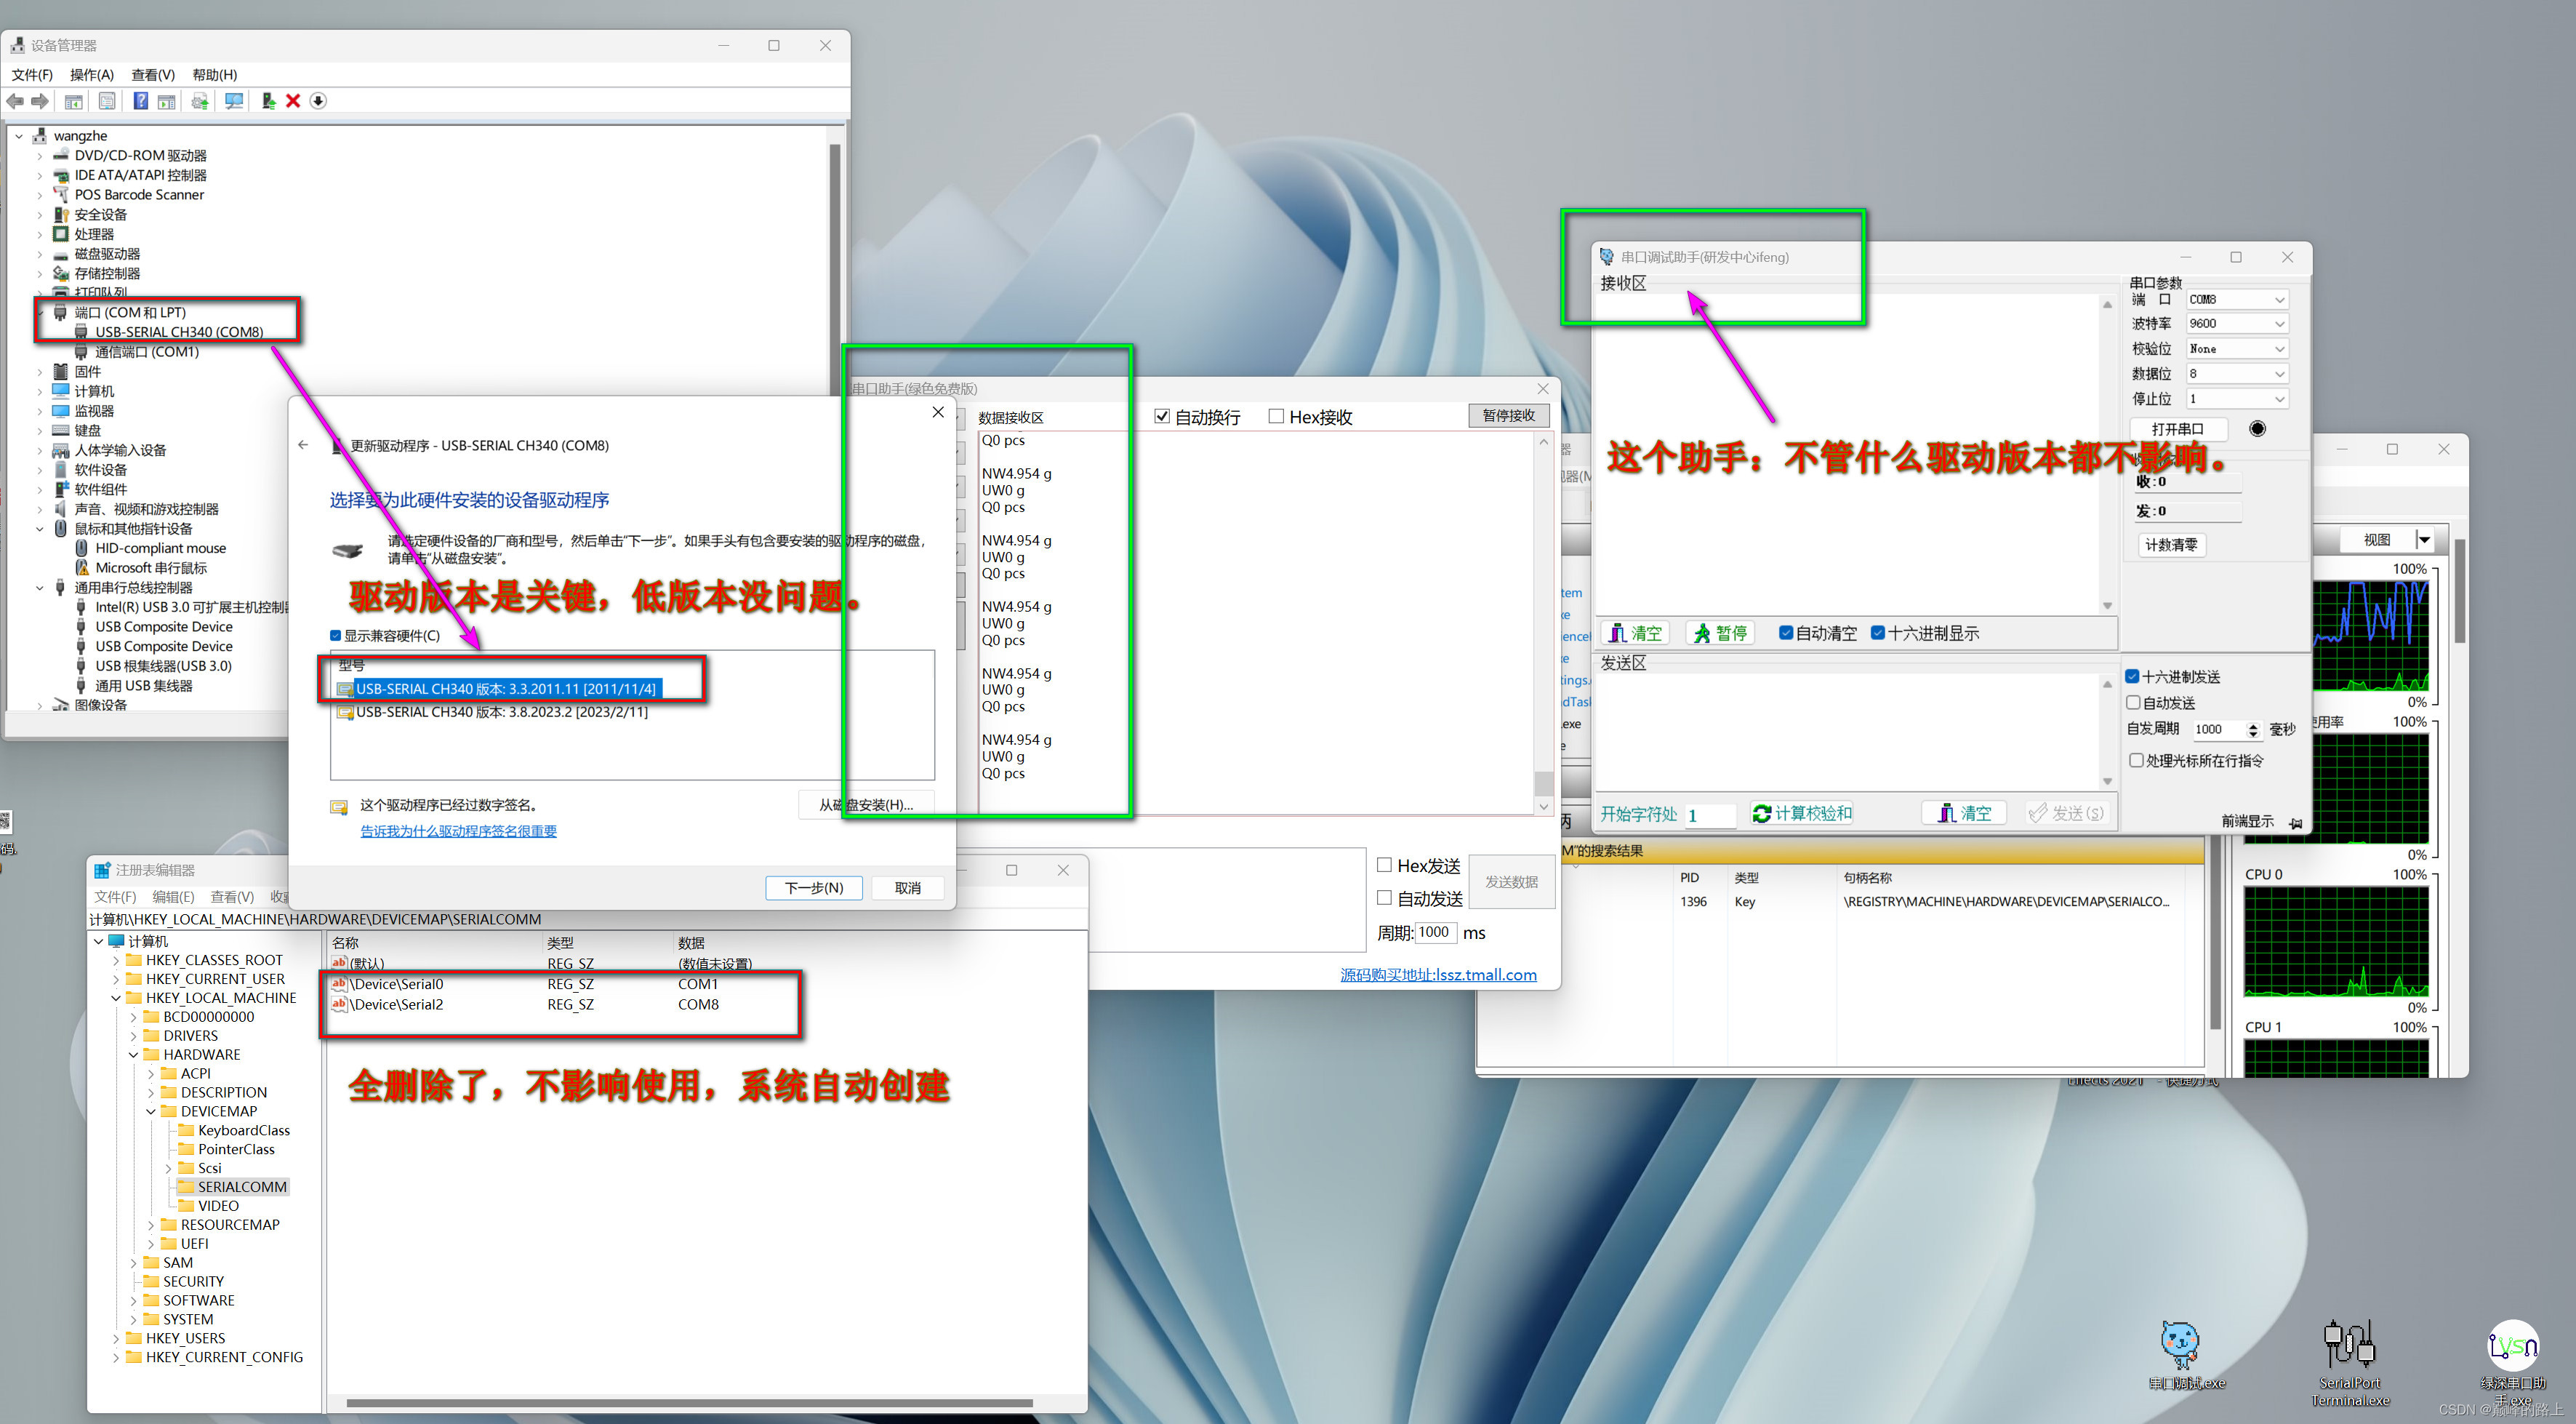Open the 告诉我为什么驱动程序签名很重要 link
2576x1424 pixels.
tap(458, 831)
